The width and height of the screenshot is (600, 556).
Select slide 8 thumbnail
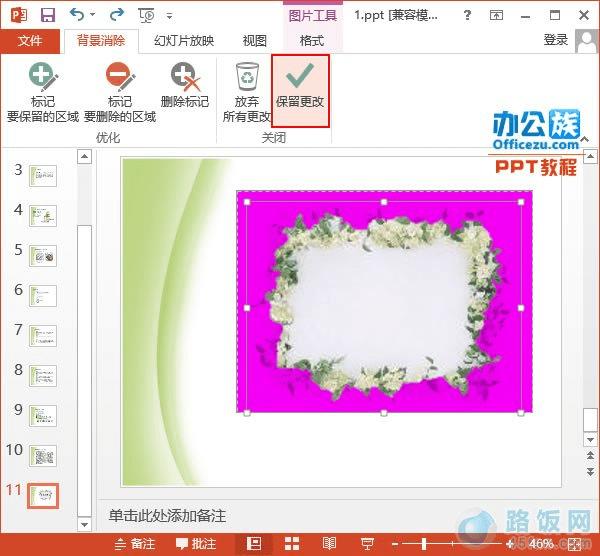point(43,376)
